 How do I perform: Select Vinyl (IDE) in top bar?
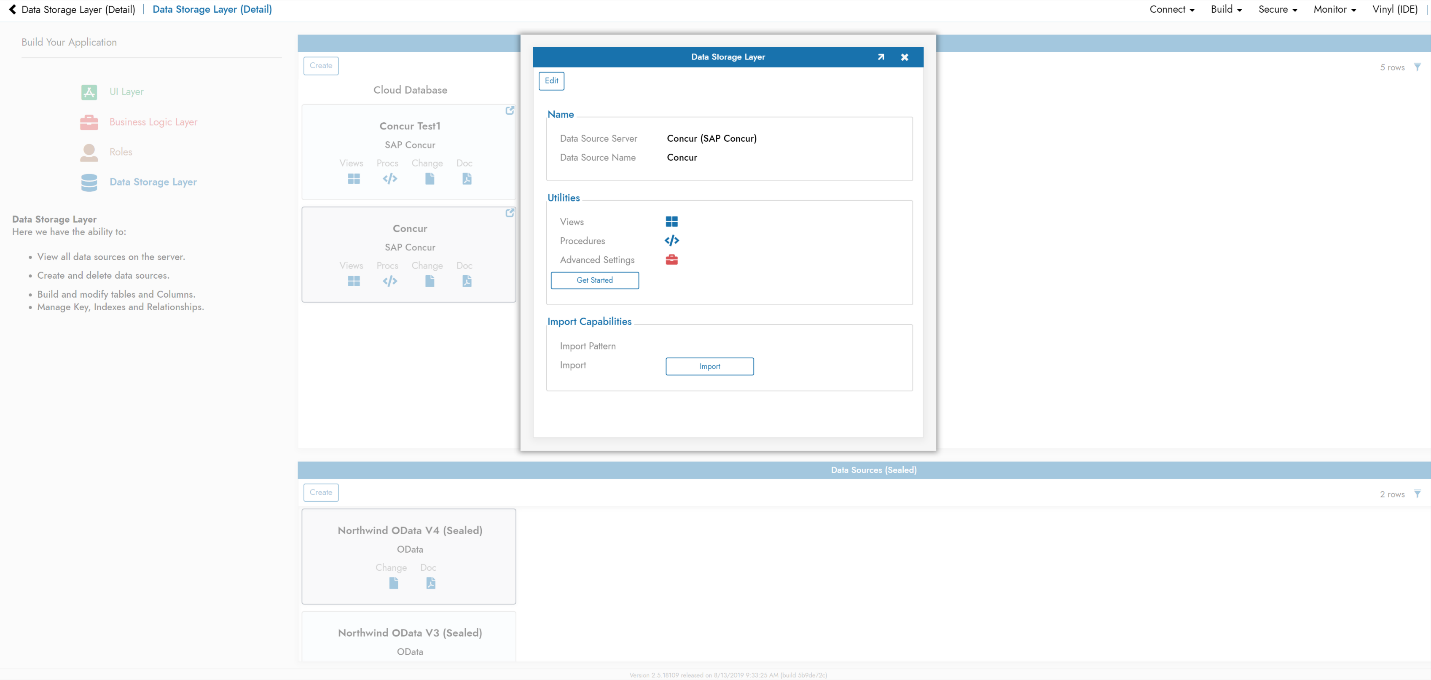tap(1395, 10)
